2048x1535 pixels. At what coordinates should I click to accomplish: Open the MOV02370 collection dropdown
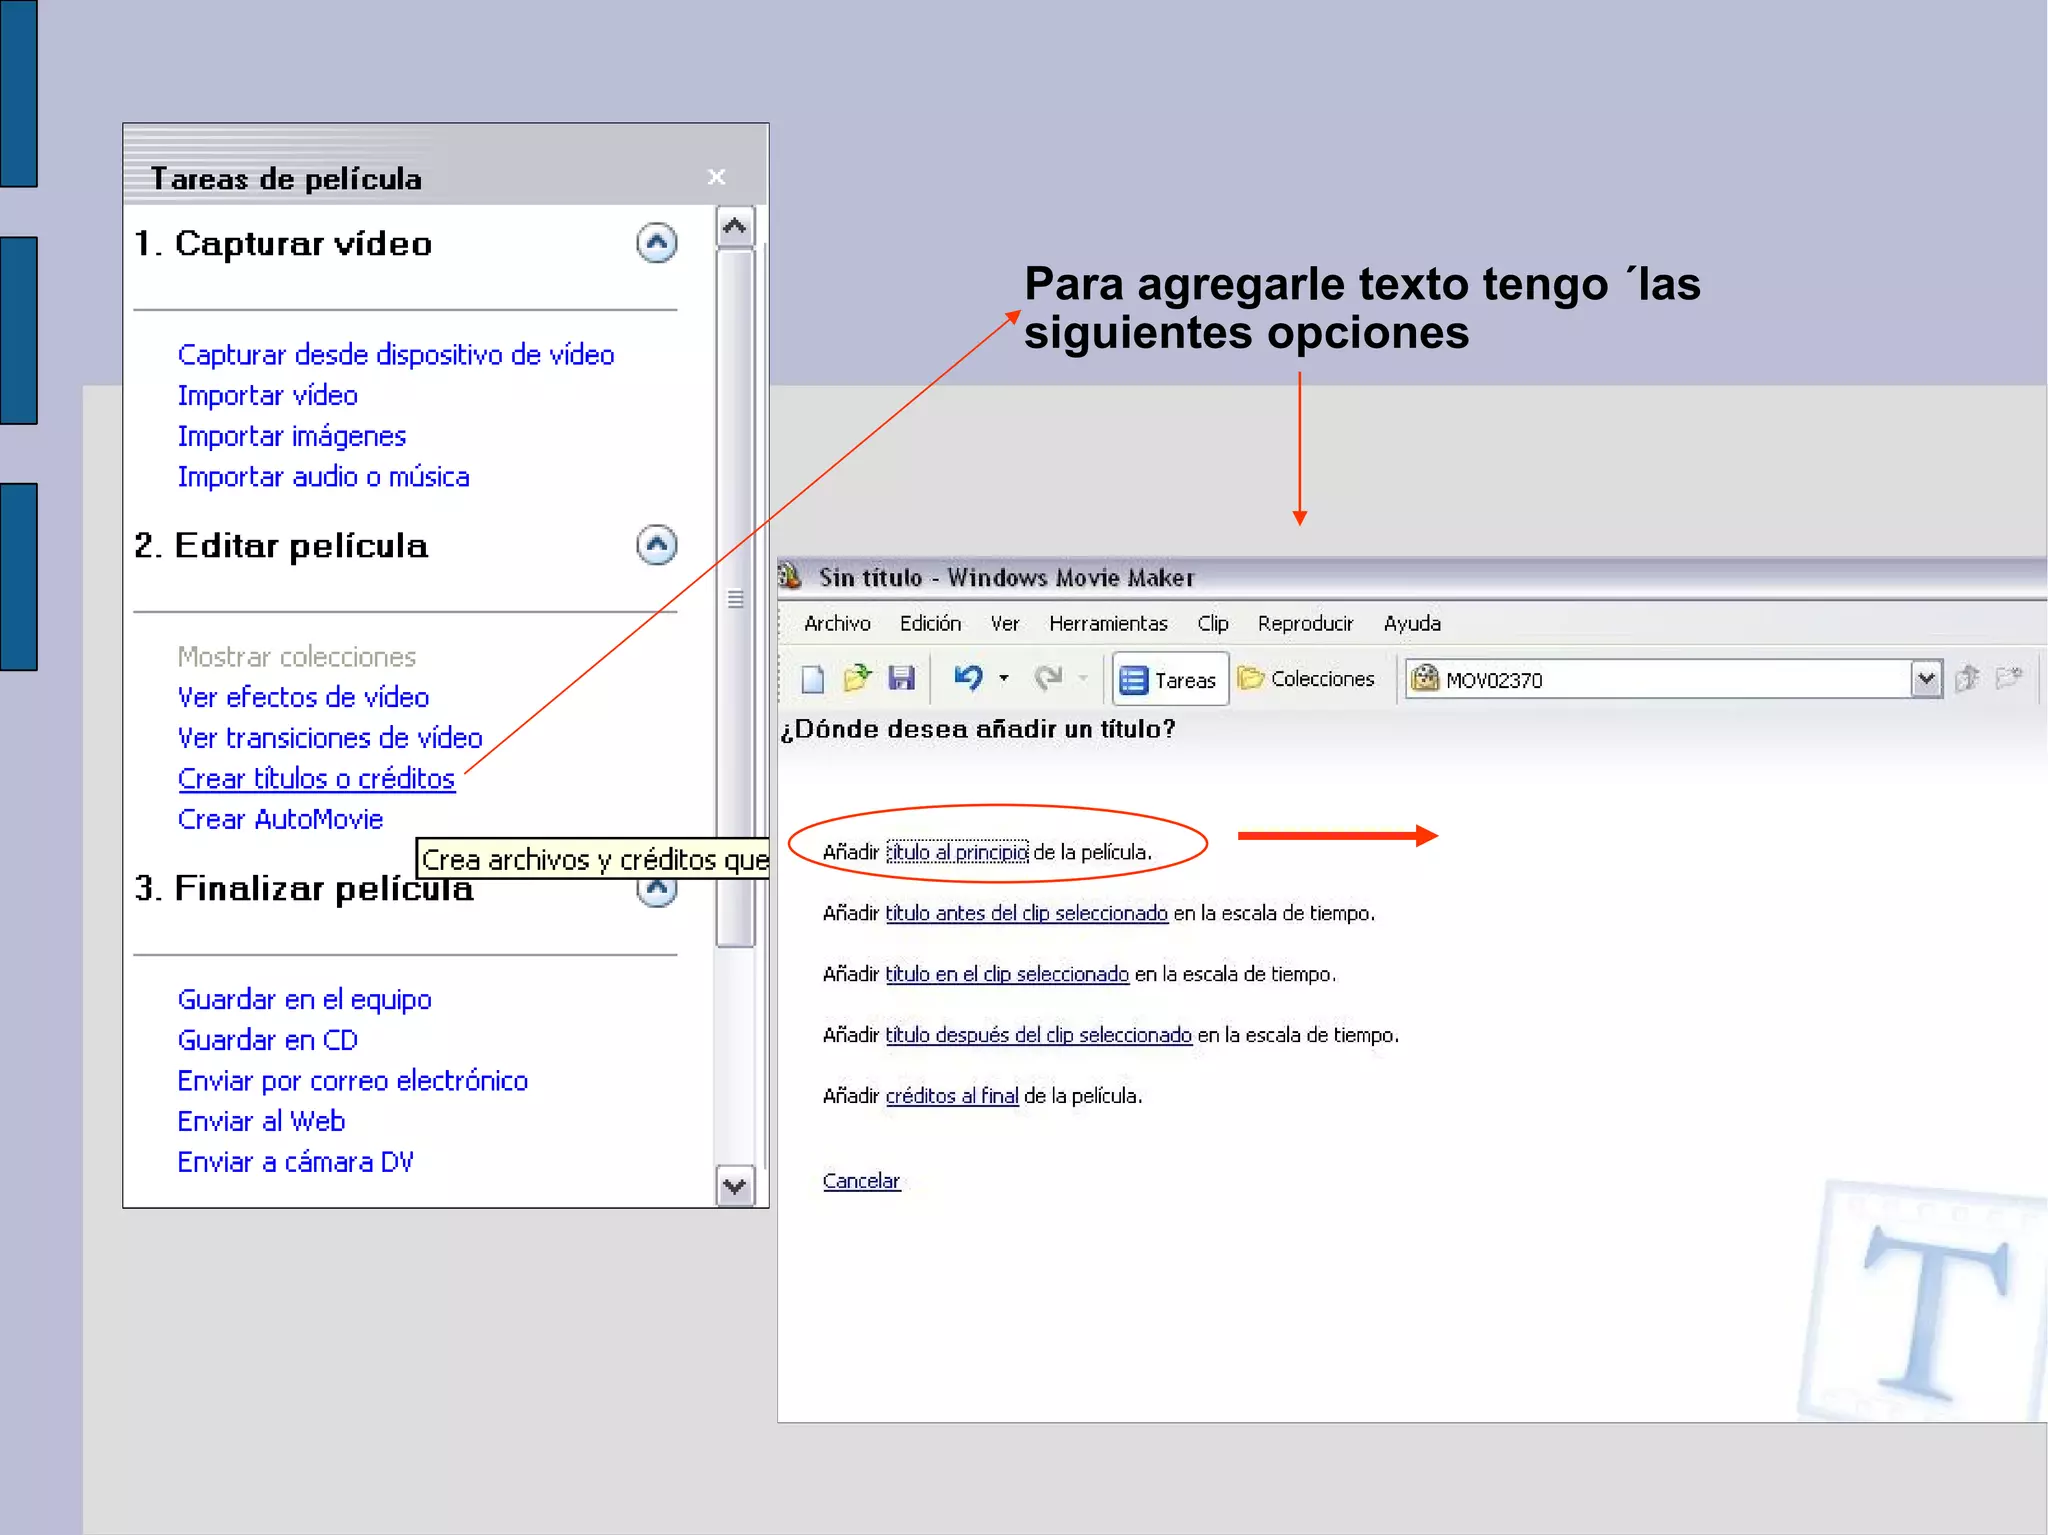click(x=1926, y=679)
